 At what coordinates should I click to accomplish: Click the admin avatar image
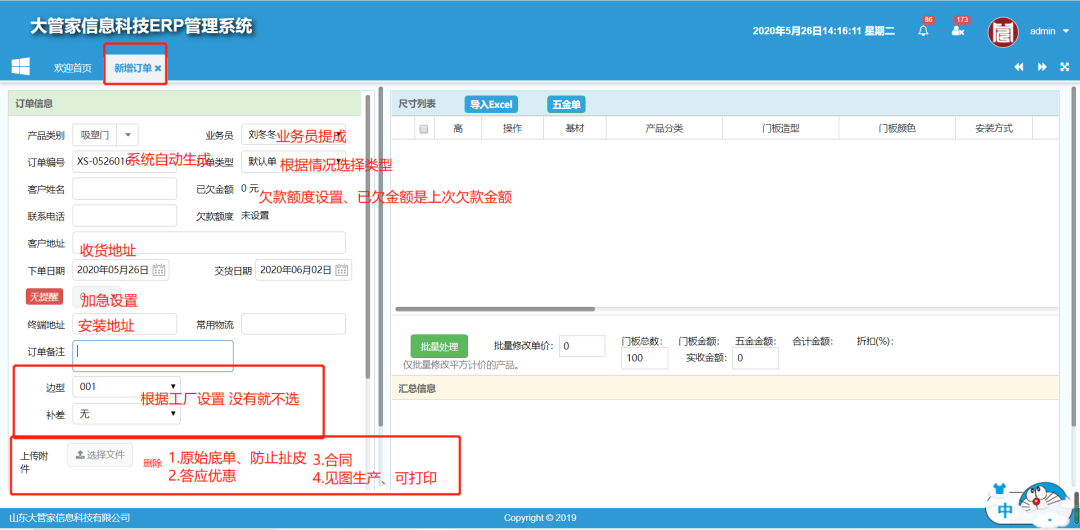pyautogui.click(x=1003, y=31)
